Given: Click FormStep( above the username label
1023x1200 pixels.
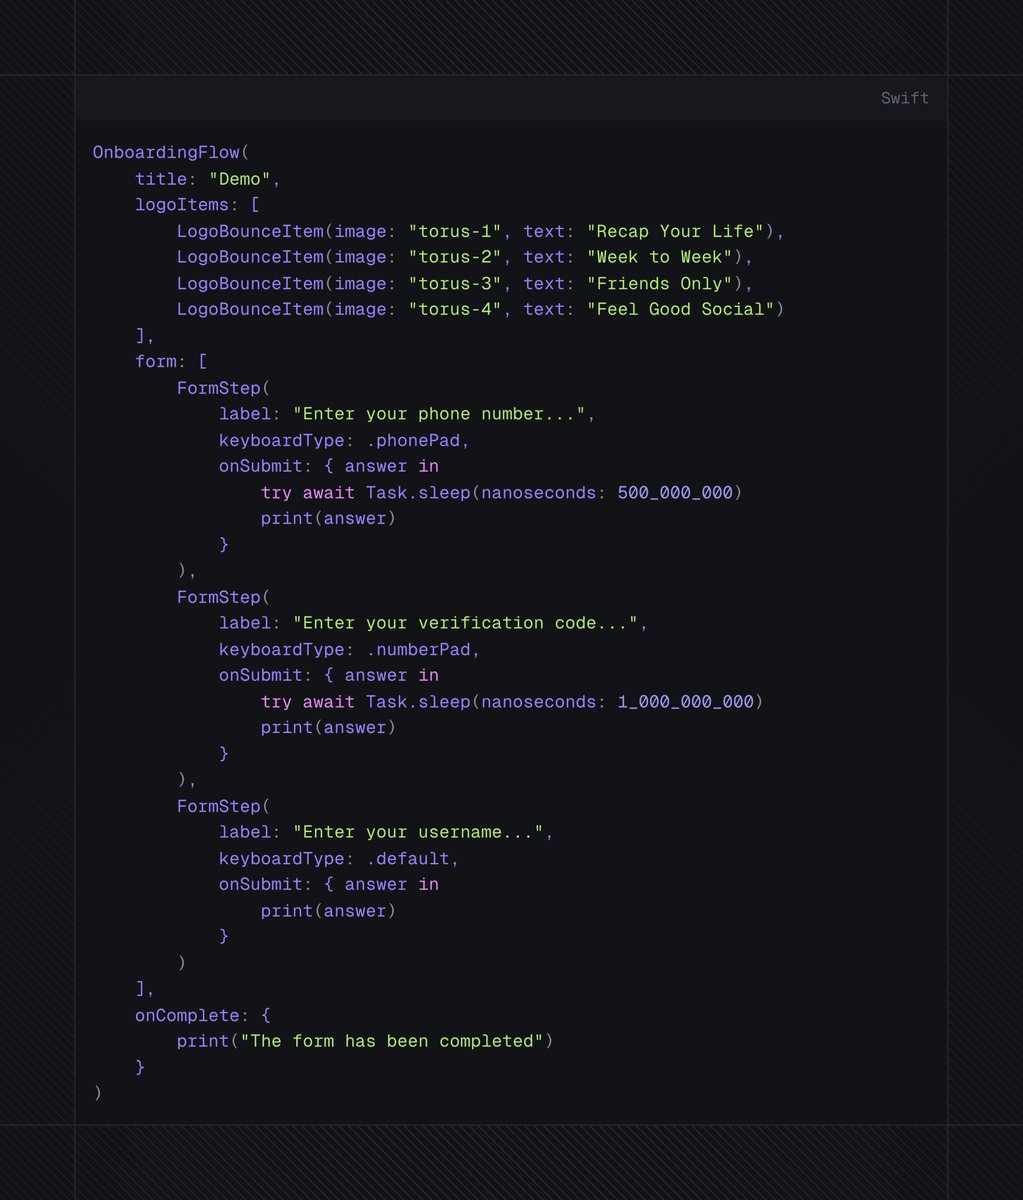Looking at the screenshot, I should pos(224,806).
